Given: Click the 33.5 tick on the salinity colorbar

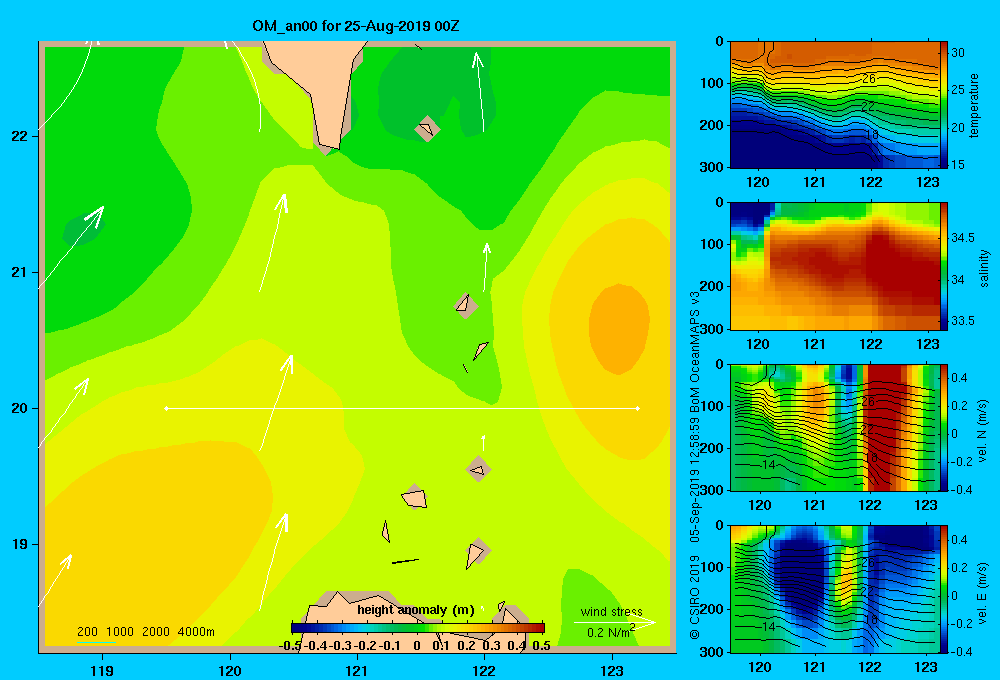Looking at the screenshot, I should pyautogui.click(x=962, y=321).
